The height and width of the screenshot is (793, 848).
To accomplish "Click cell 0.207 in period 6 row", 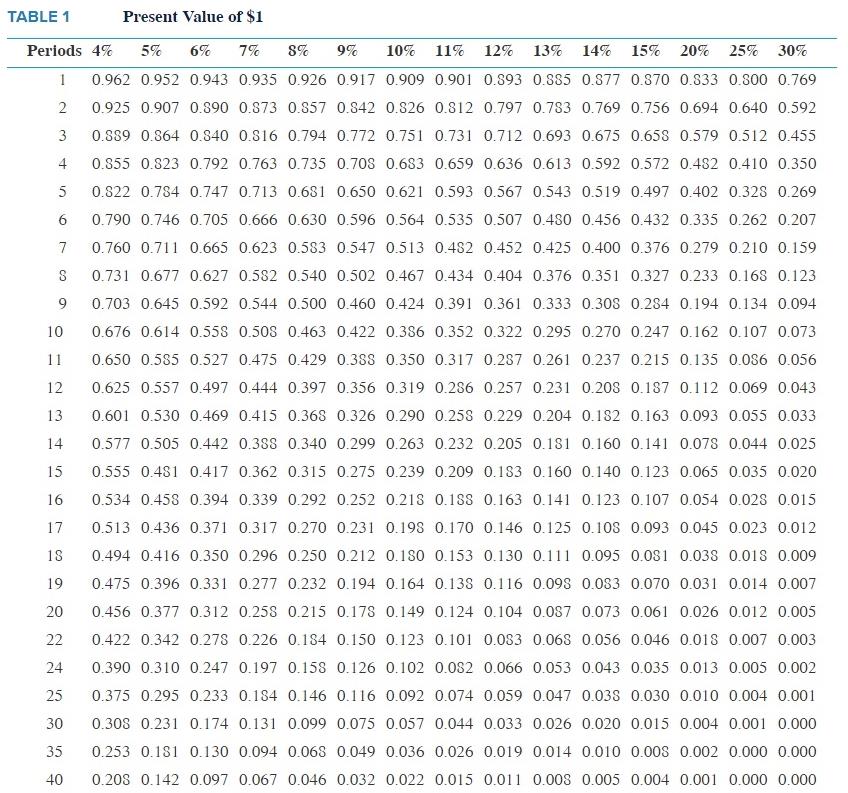I will [x=797, y=220].
